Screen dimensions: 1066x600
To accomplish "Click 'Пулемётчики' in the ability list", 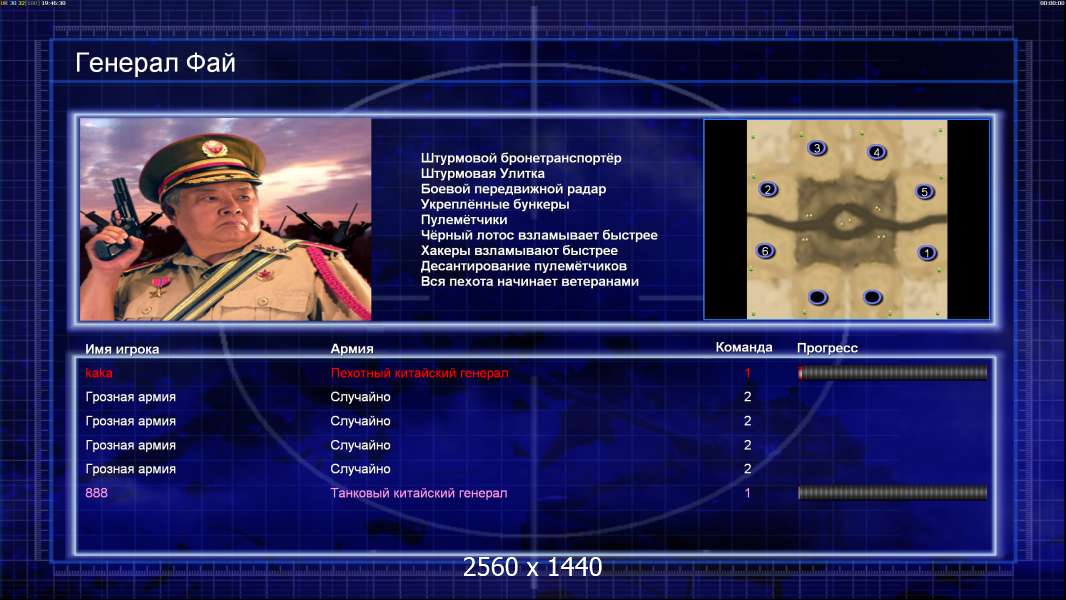I will 464,219.
